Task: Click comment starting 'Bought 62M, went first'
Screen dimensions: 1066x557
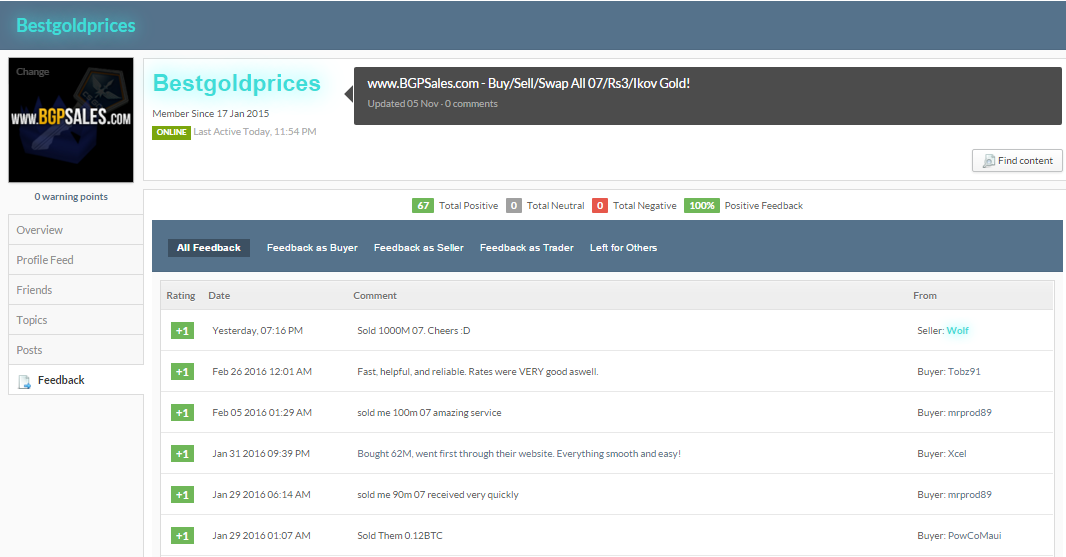Action: click(519, 454)
